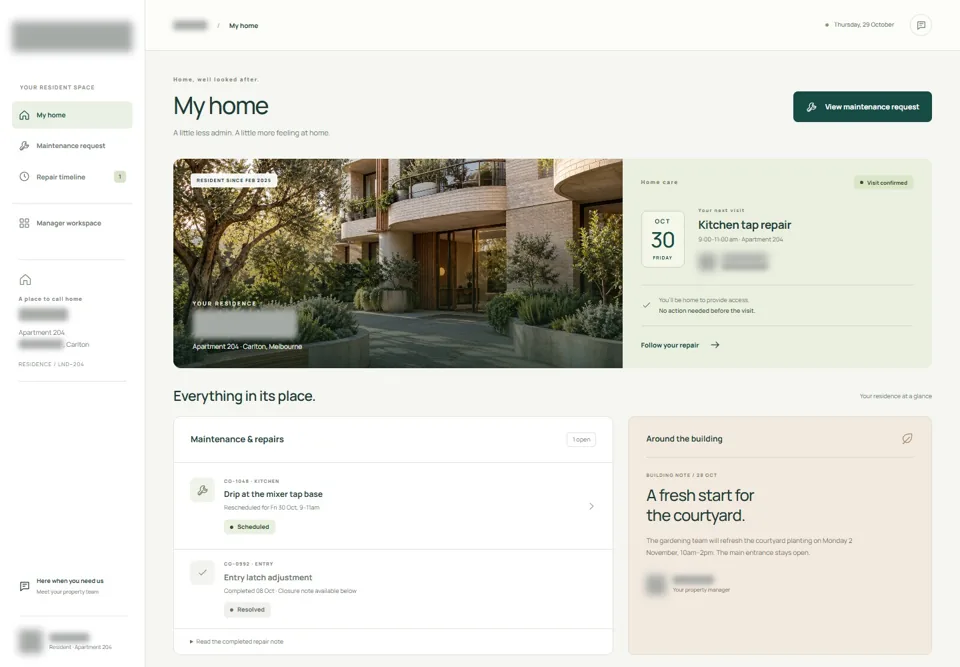Click the clock icon beside Repair timeline

(x=24, y=177)
